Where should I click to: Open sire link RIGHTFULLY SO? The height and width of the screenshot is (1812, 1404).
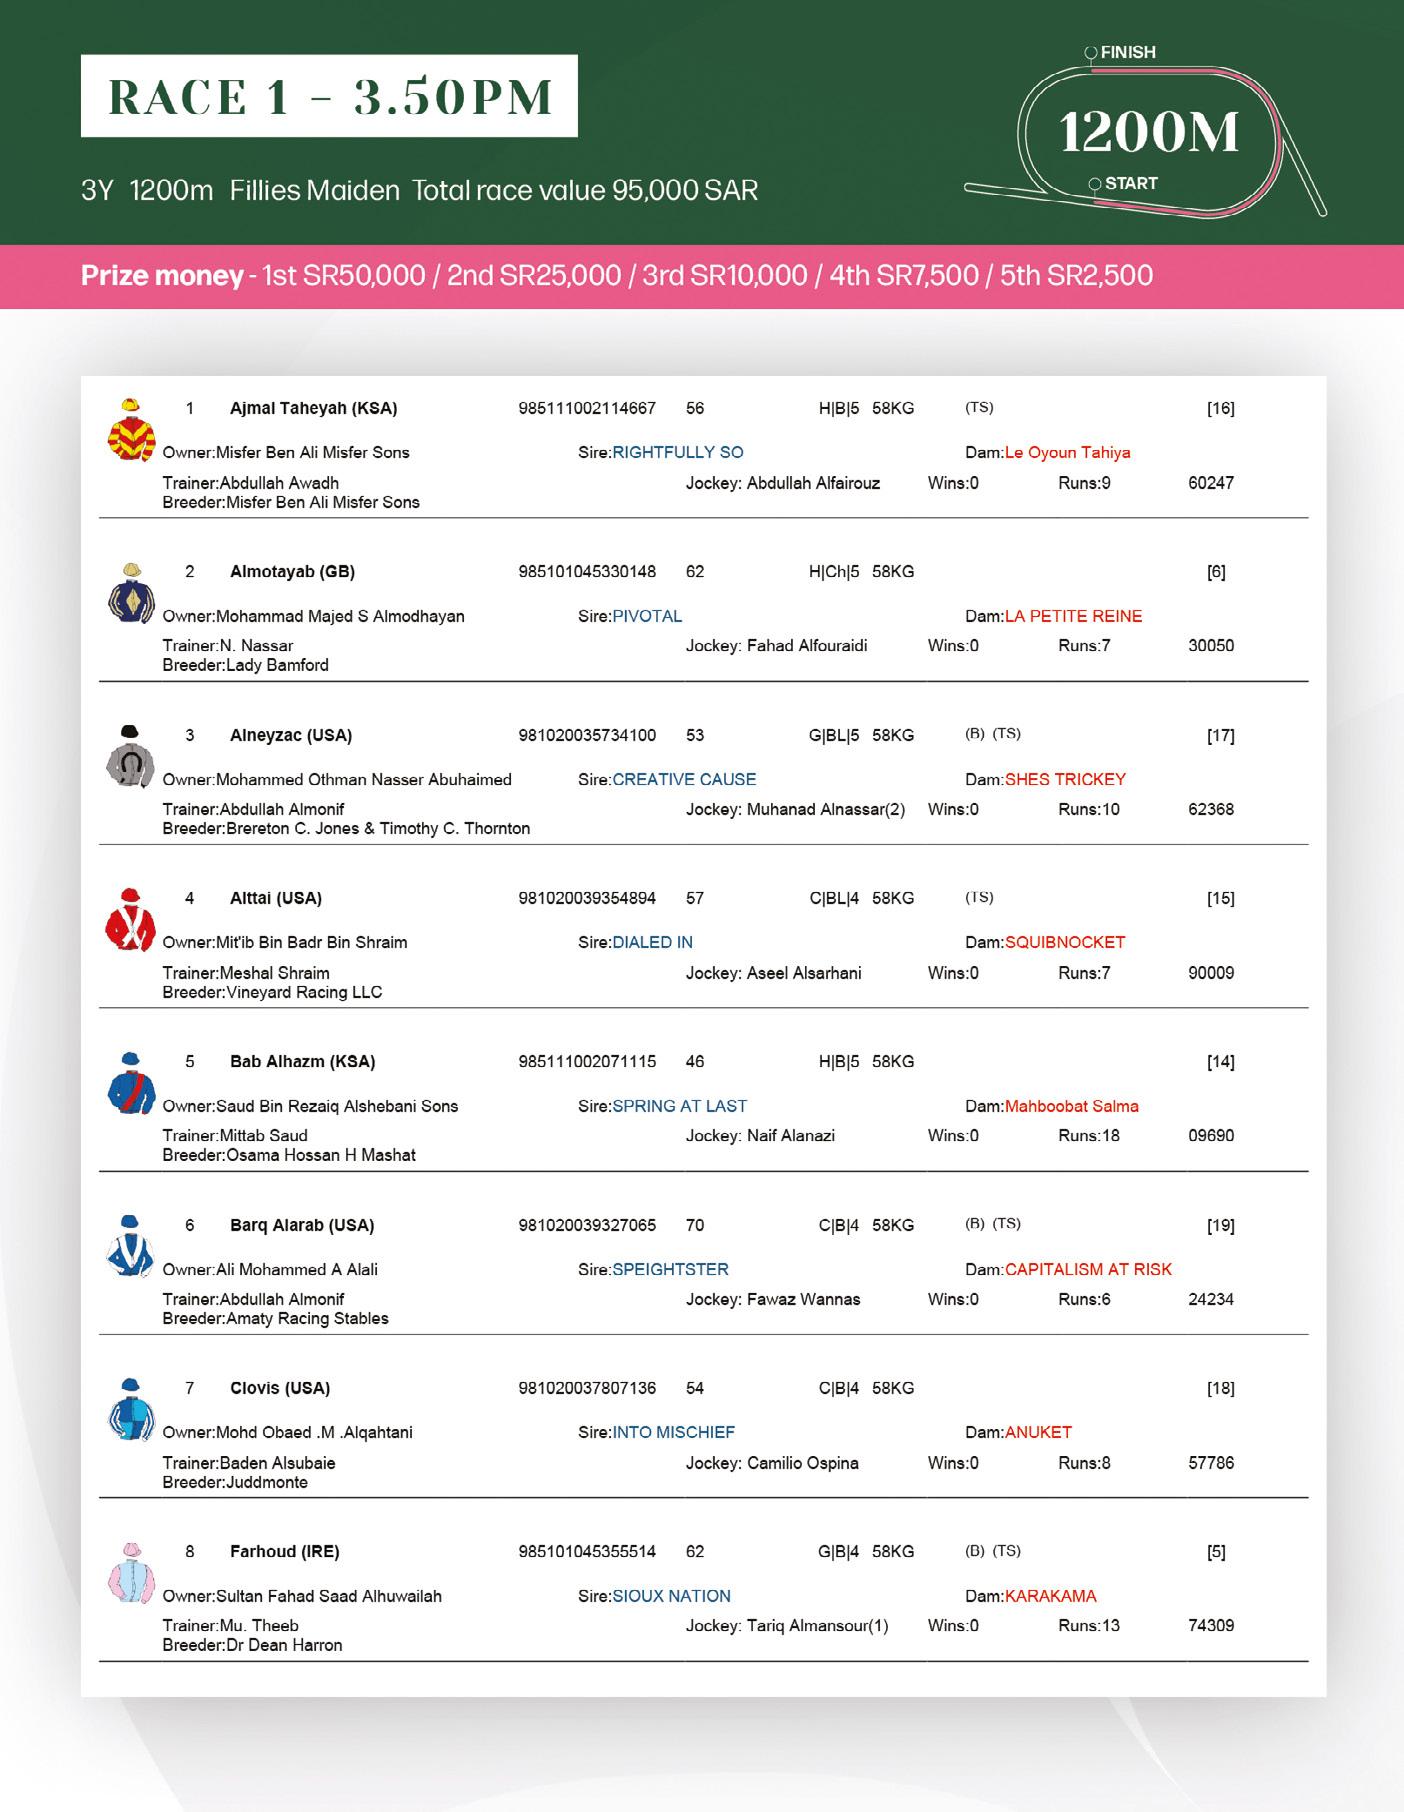[678, 452]
